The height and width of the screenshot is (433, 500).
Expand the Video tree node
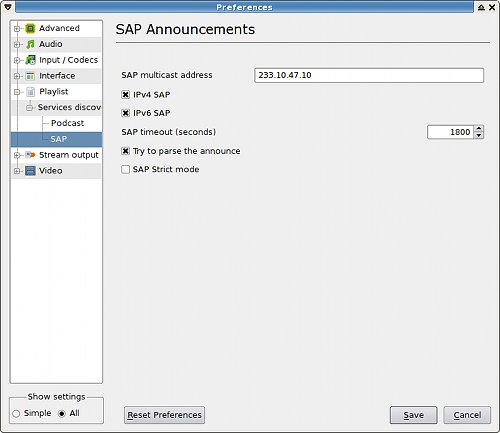click(x=17, y=171)
